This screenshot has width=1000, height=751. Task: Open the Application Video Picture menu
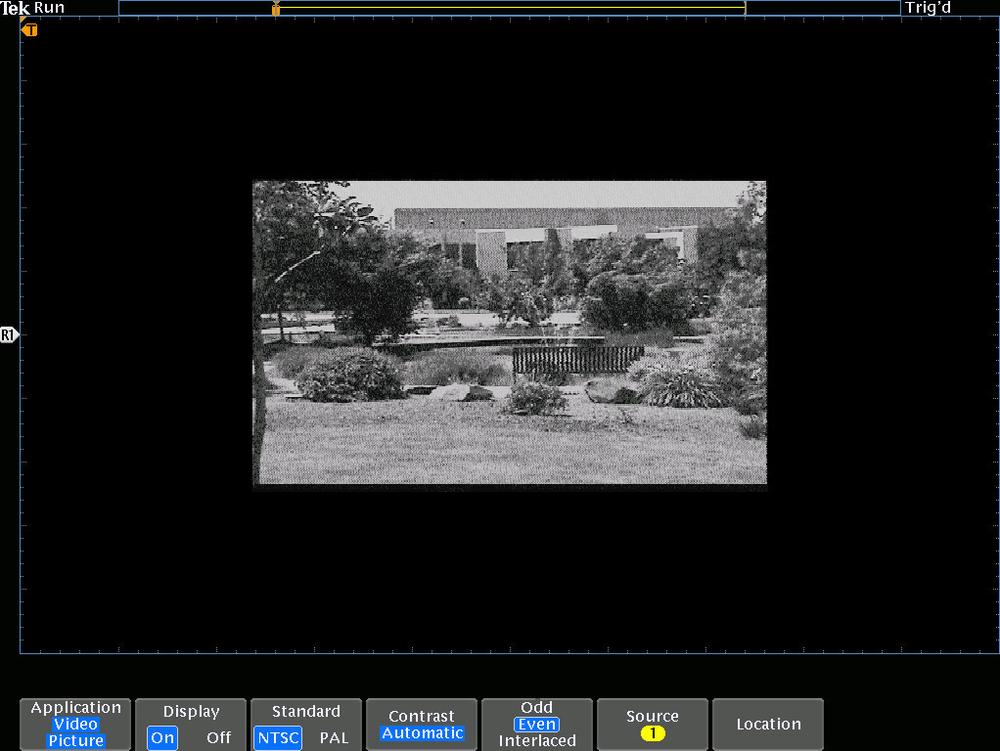tap(75, 724)
